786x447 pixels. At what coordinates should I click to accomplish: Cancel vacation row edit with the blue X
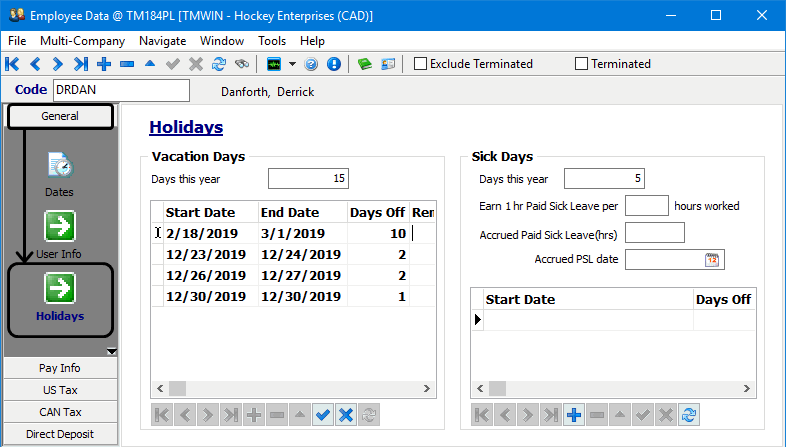click(x=345, y=415)
